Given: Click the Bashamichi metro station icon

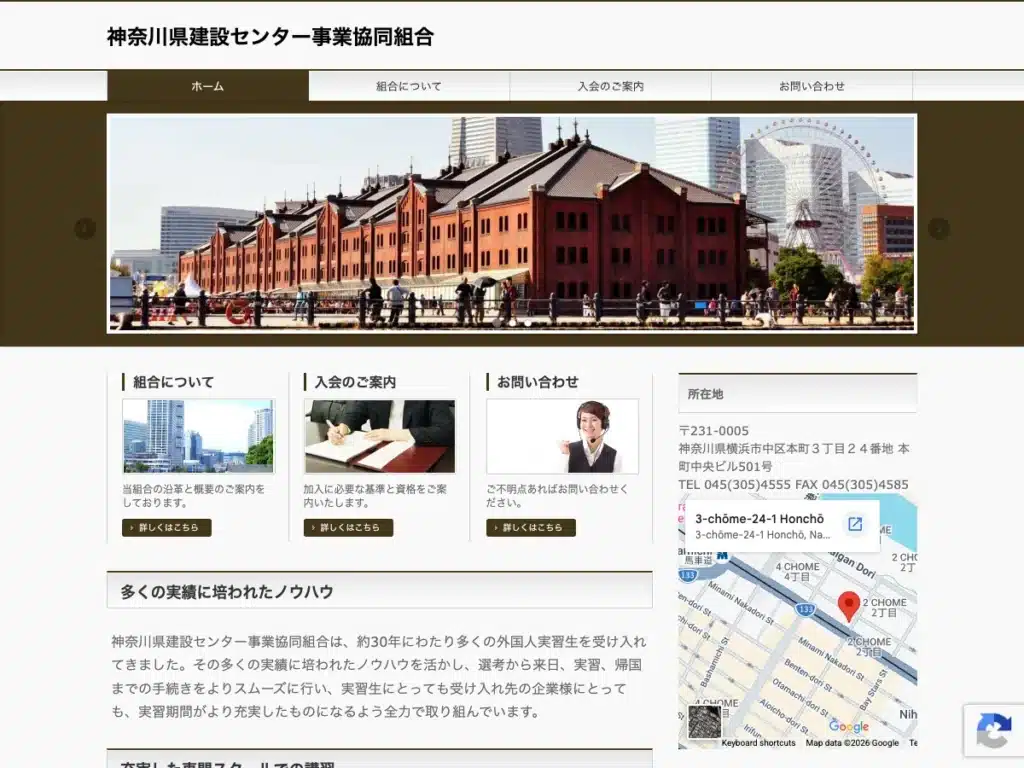Looking at the screenshot, I should [x=722, y=556].
